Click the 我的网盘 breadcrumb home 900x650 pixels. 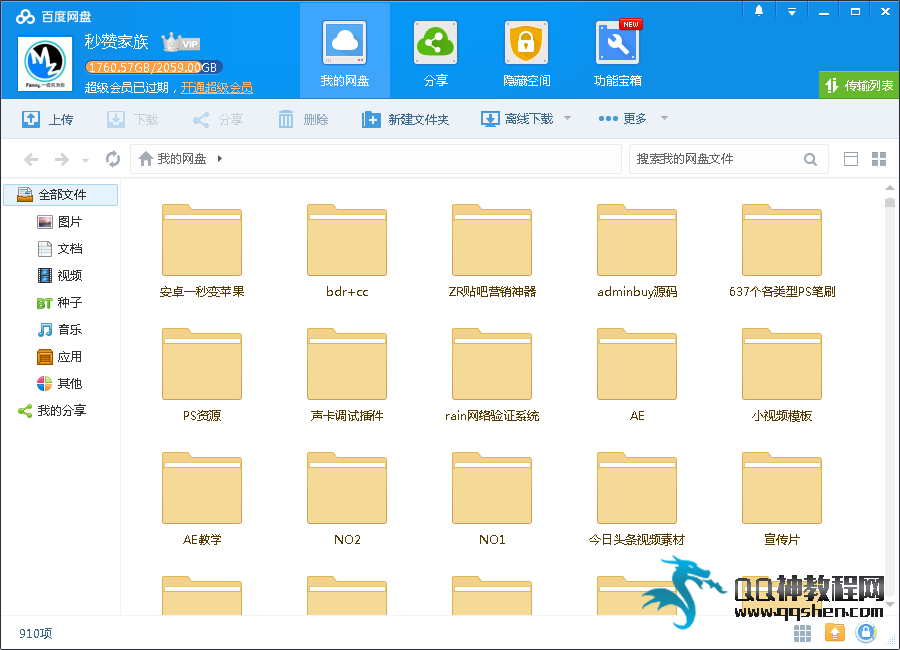click(173, 158)
